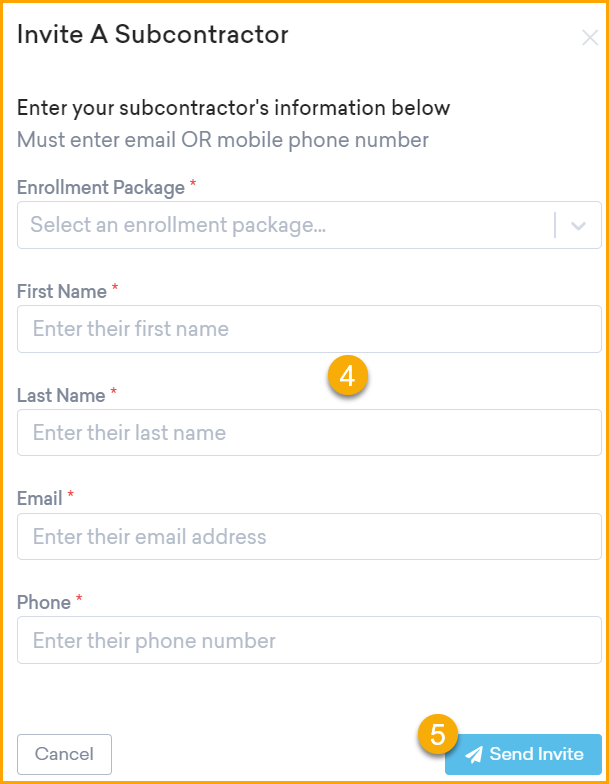The width and height of the screenshot is (609, 784).
Task: Click the orange step 5 badge
Action: (438, 734)
